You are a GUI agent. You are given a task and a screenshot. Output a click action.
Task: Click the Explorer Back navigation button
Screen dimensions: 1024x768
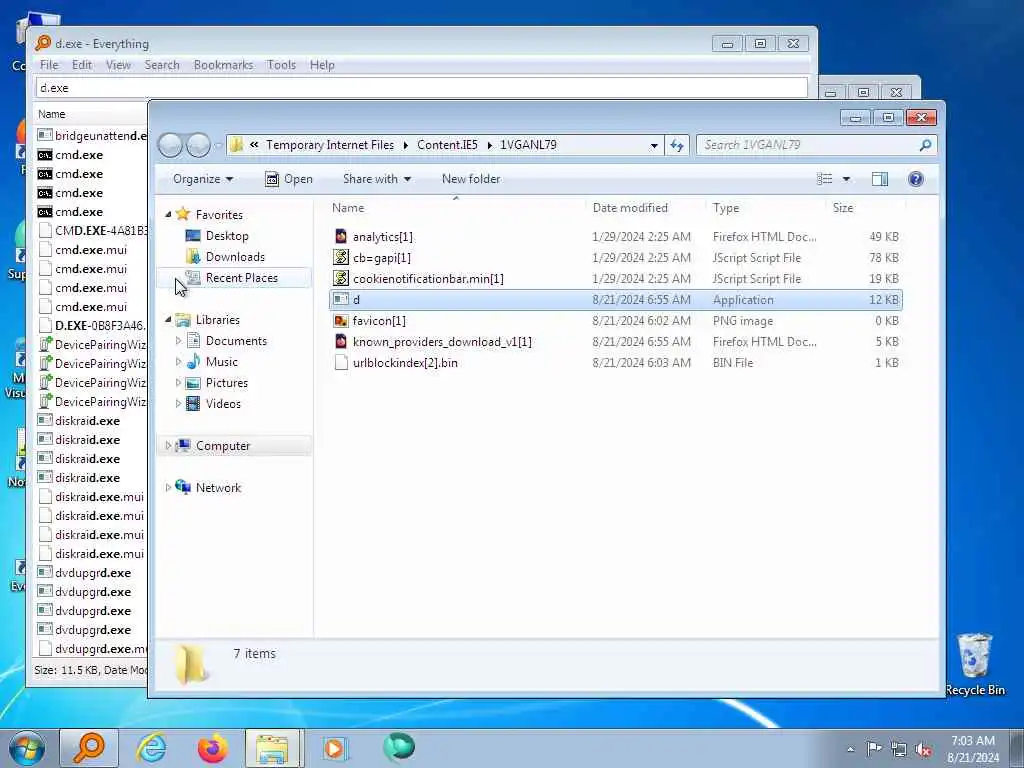(170, 145)
